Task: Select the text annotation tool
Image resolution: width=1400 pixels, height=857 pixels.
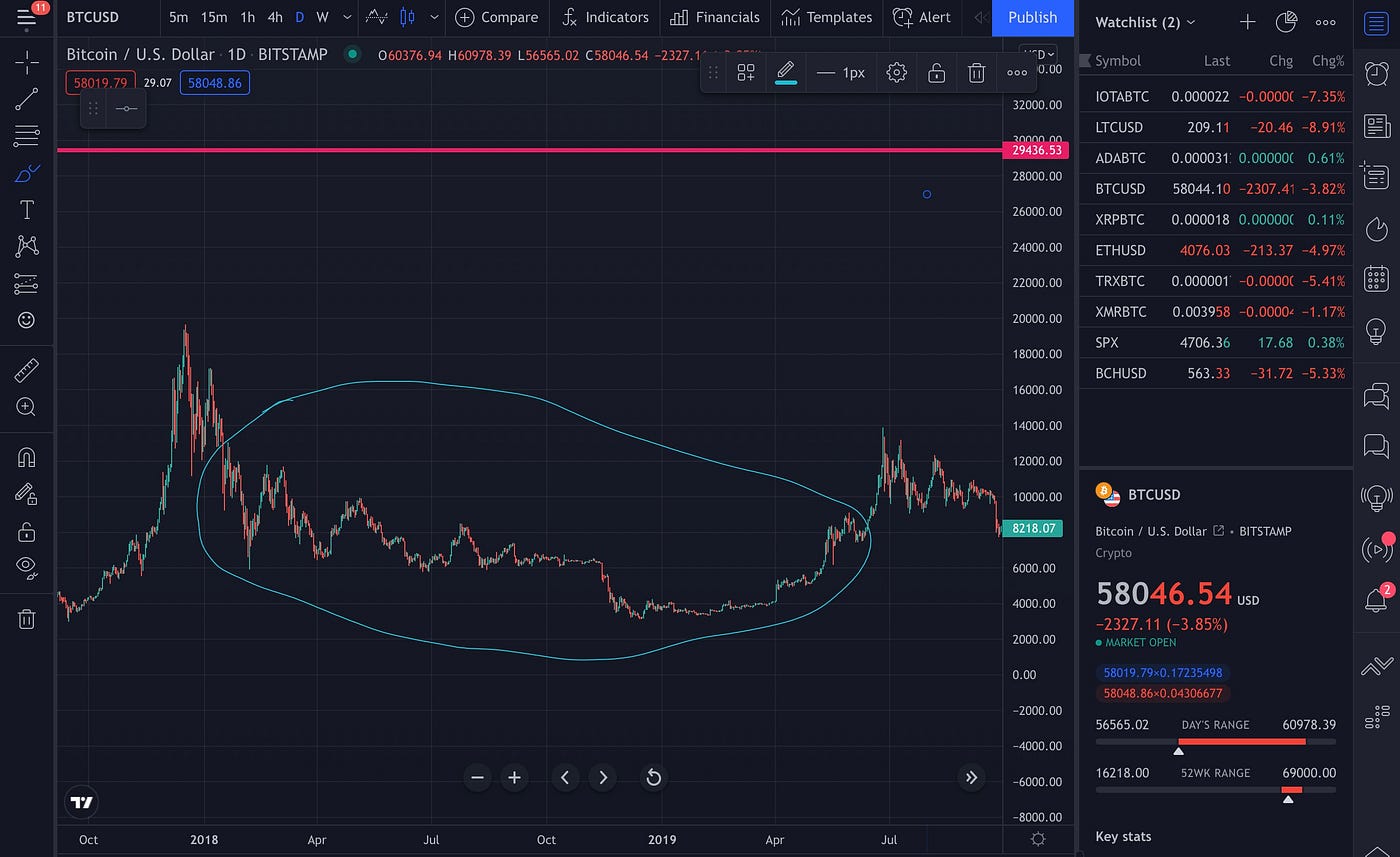Action: pos(27,209)
